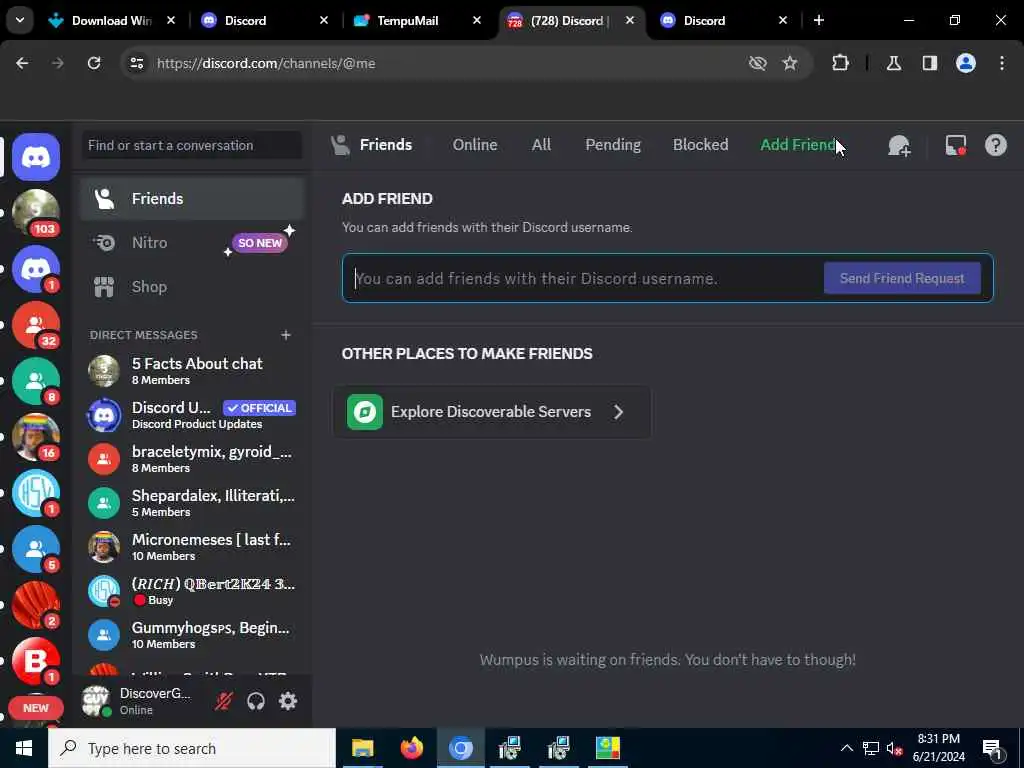Open the red B server icon
Image resolution: width=1024 pixels, height=768 pixels.
coord(36,661)
